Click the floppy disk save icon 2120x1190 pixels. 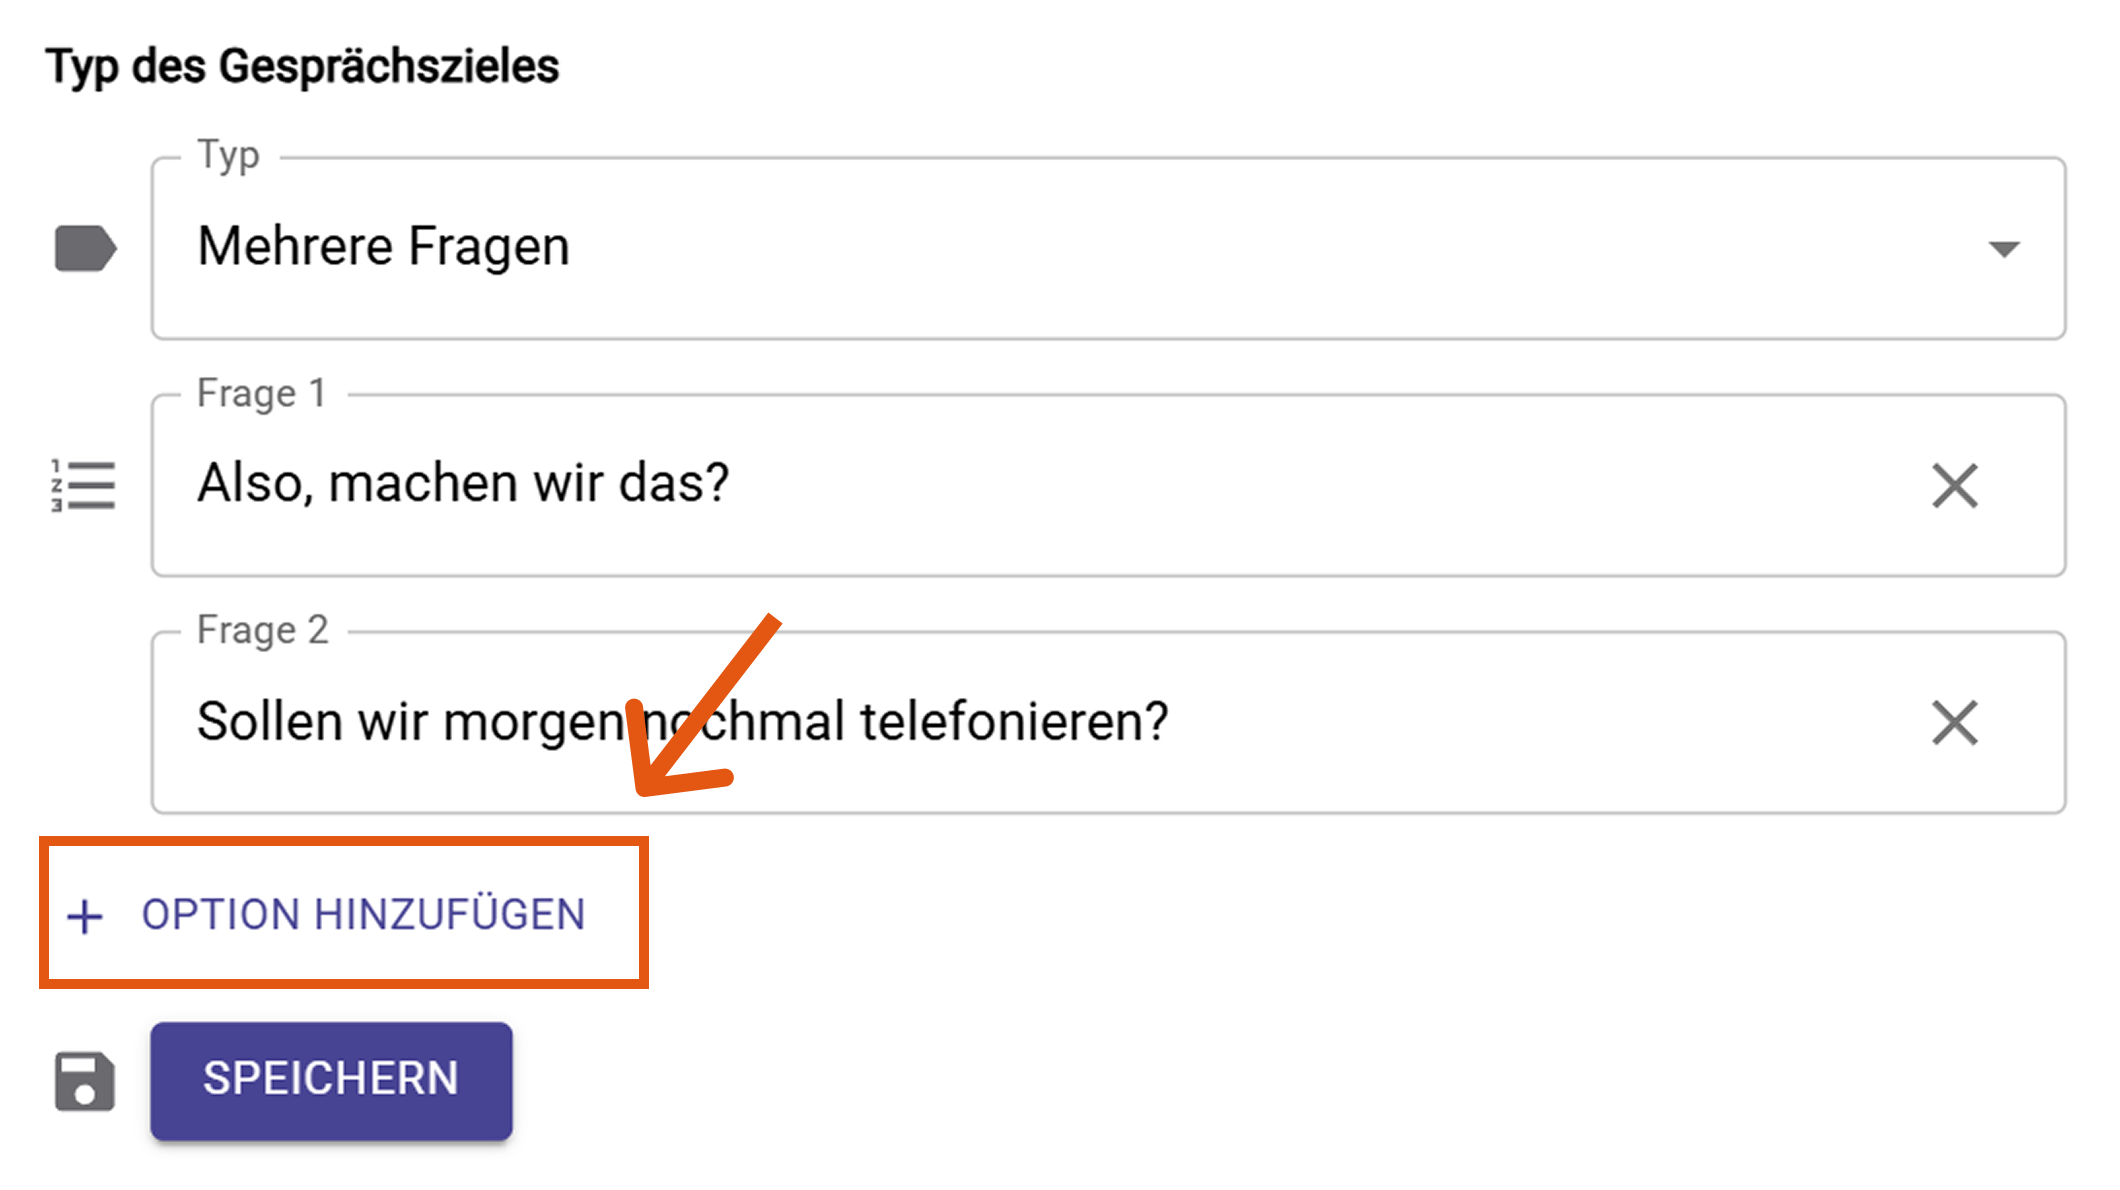click(85, 1081)
